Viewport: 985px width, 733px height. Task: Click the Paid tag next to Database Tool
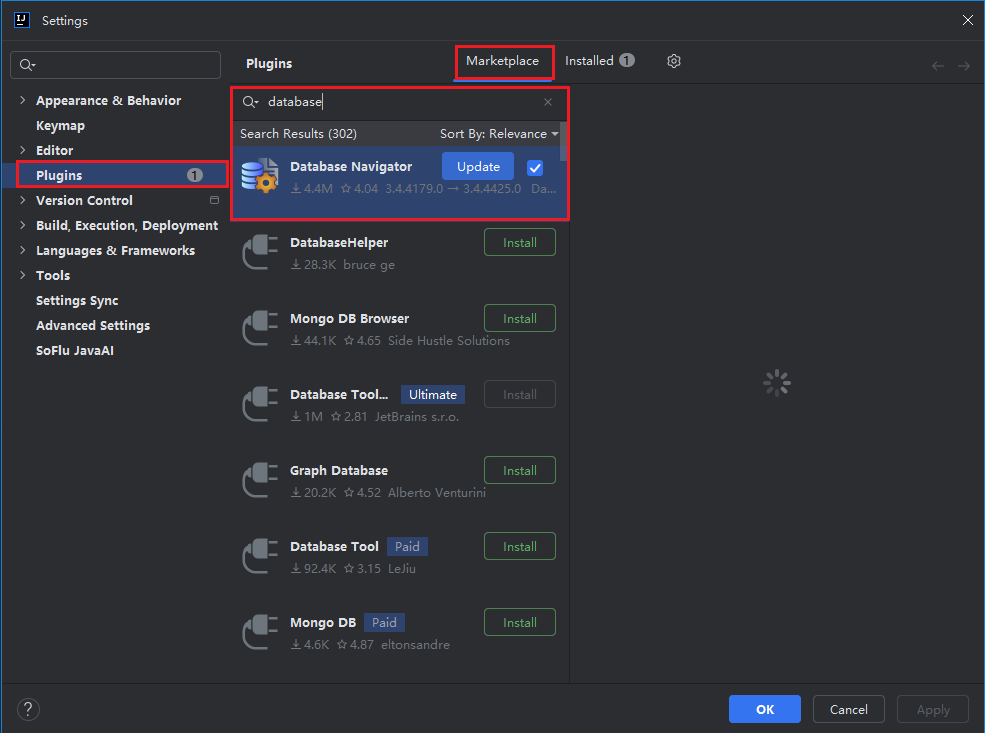click(x=407, y=546)
